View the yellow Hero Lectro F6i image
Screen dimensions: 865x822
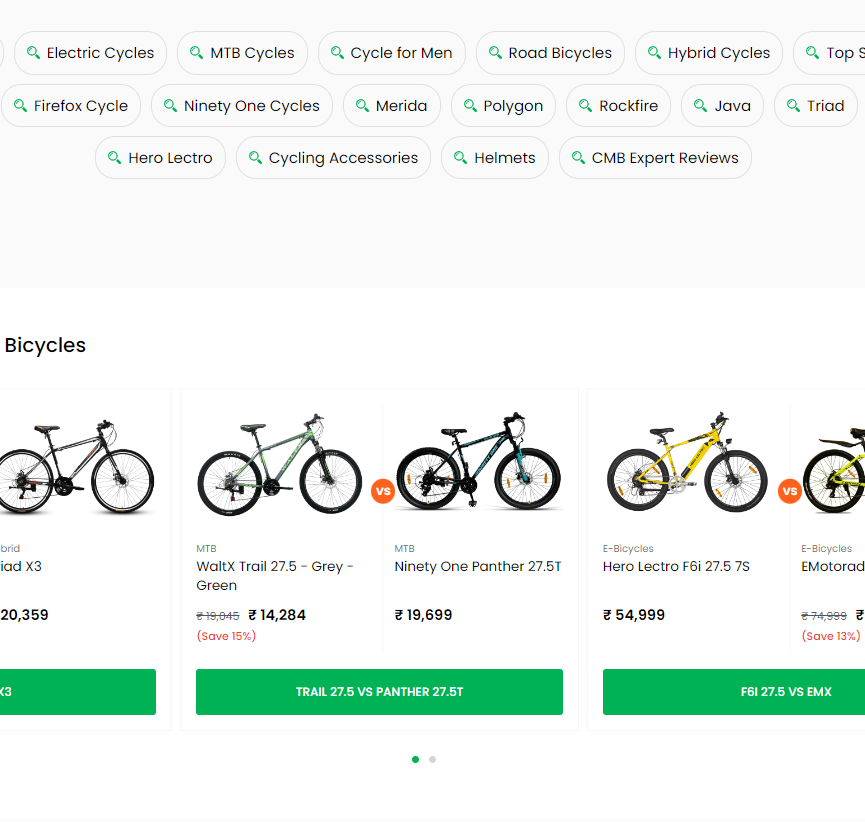[687, 462]
